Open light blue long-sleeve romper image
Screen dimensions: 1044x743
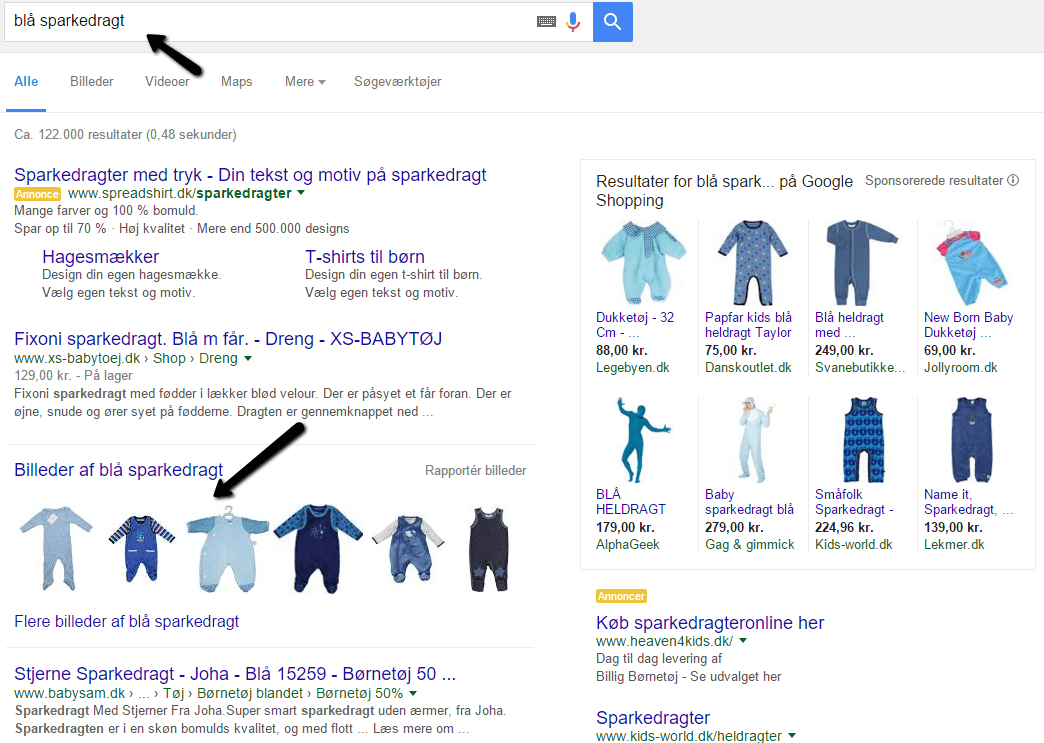pos(56,549)
